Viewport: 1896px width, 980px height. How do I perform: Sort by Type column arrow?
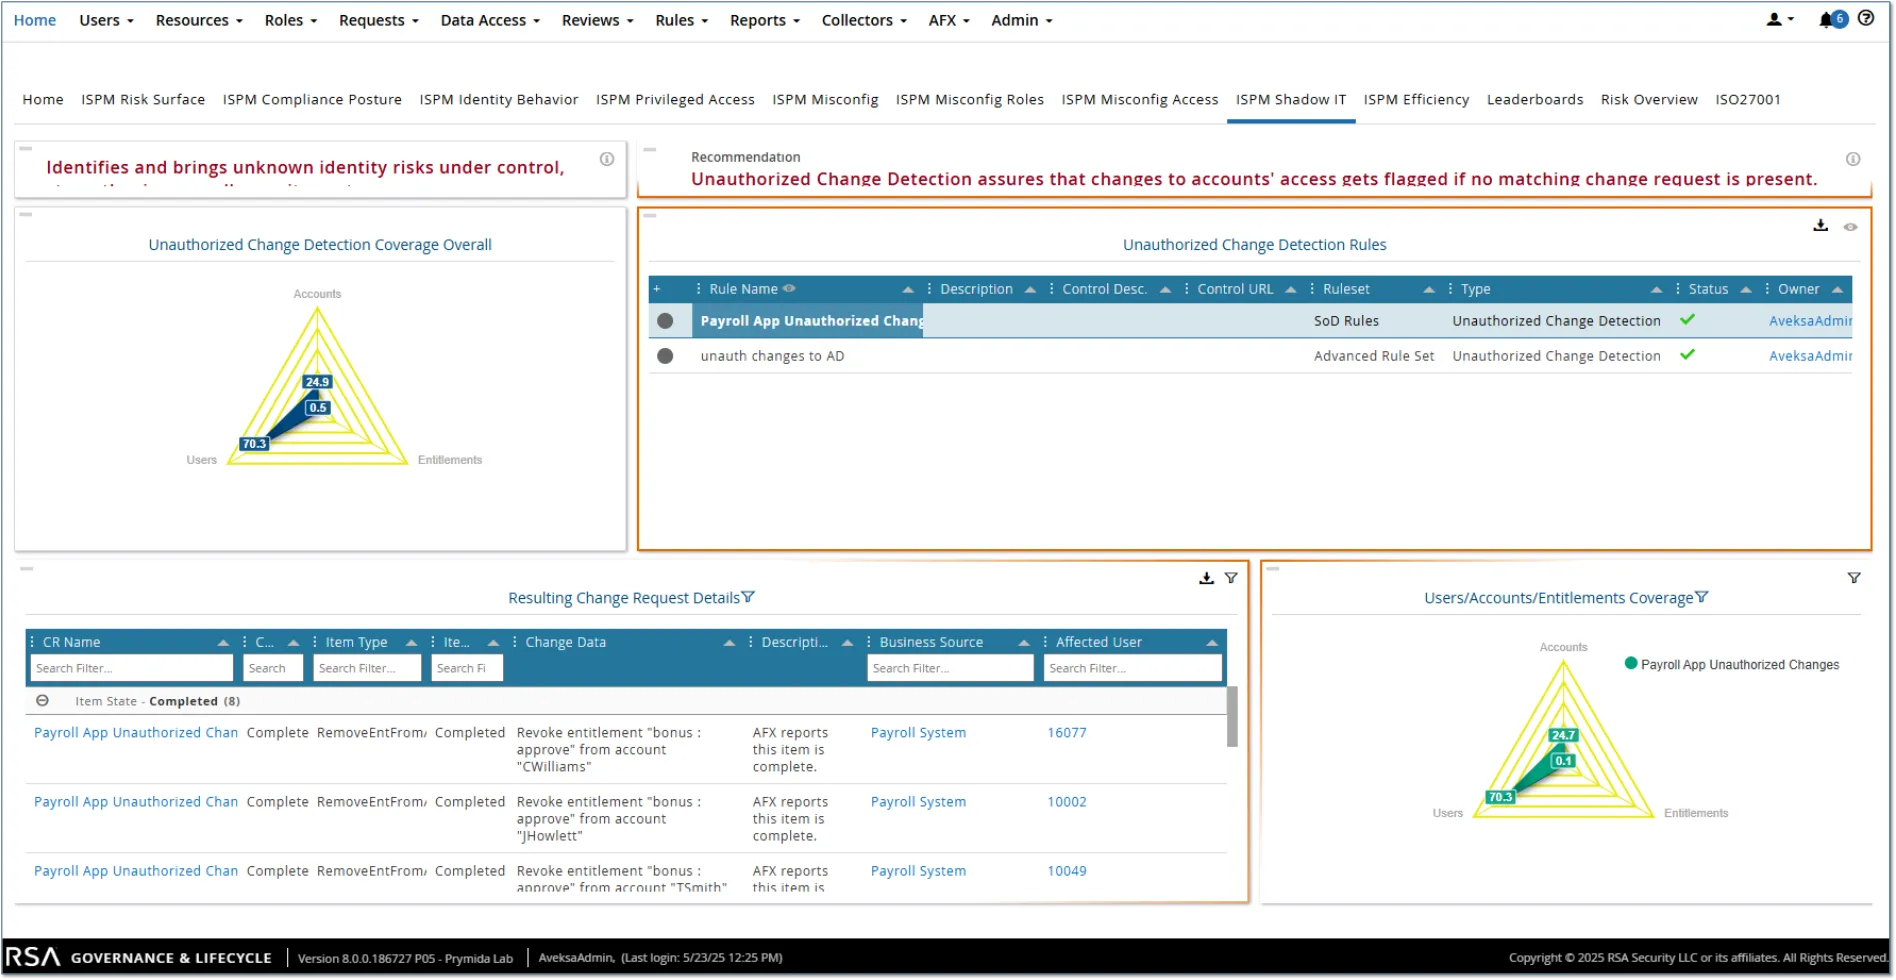pyautogui.click(x=1657, y=290)
